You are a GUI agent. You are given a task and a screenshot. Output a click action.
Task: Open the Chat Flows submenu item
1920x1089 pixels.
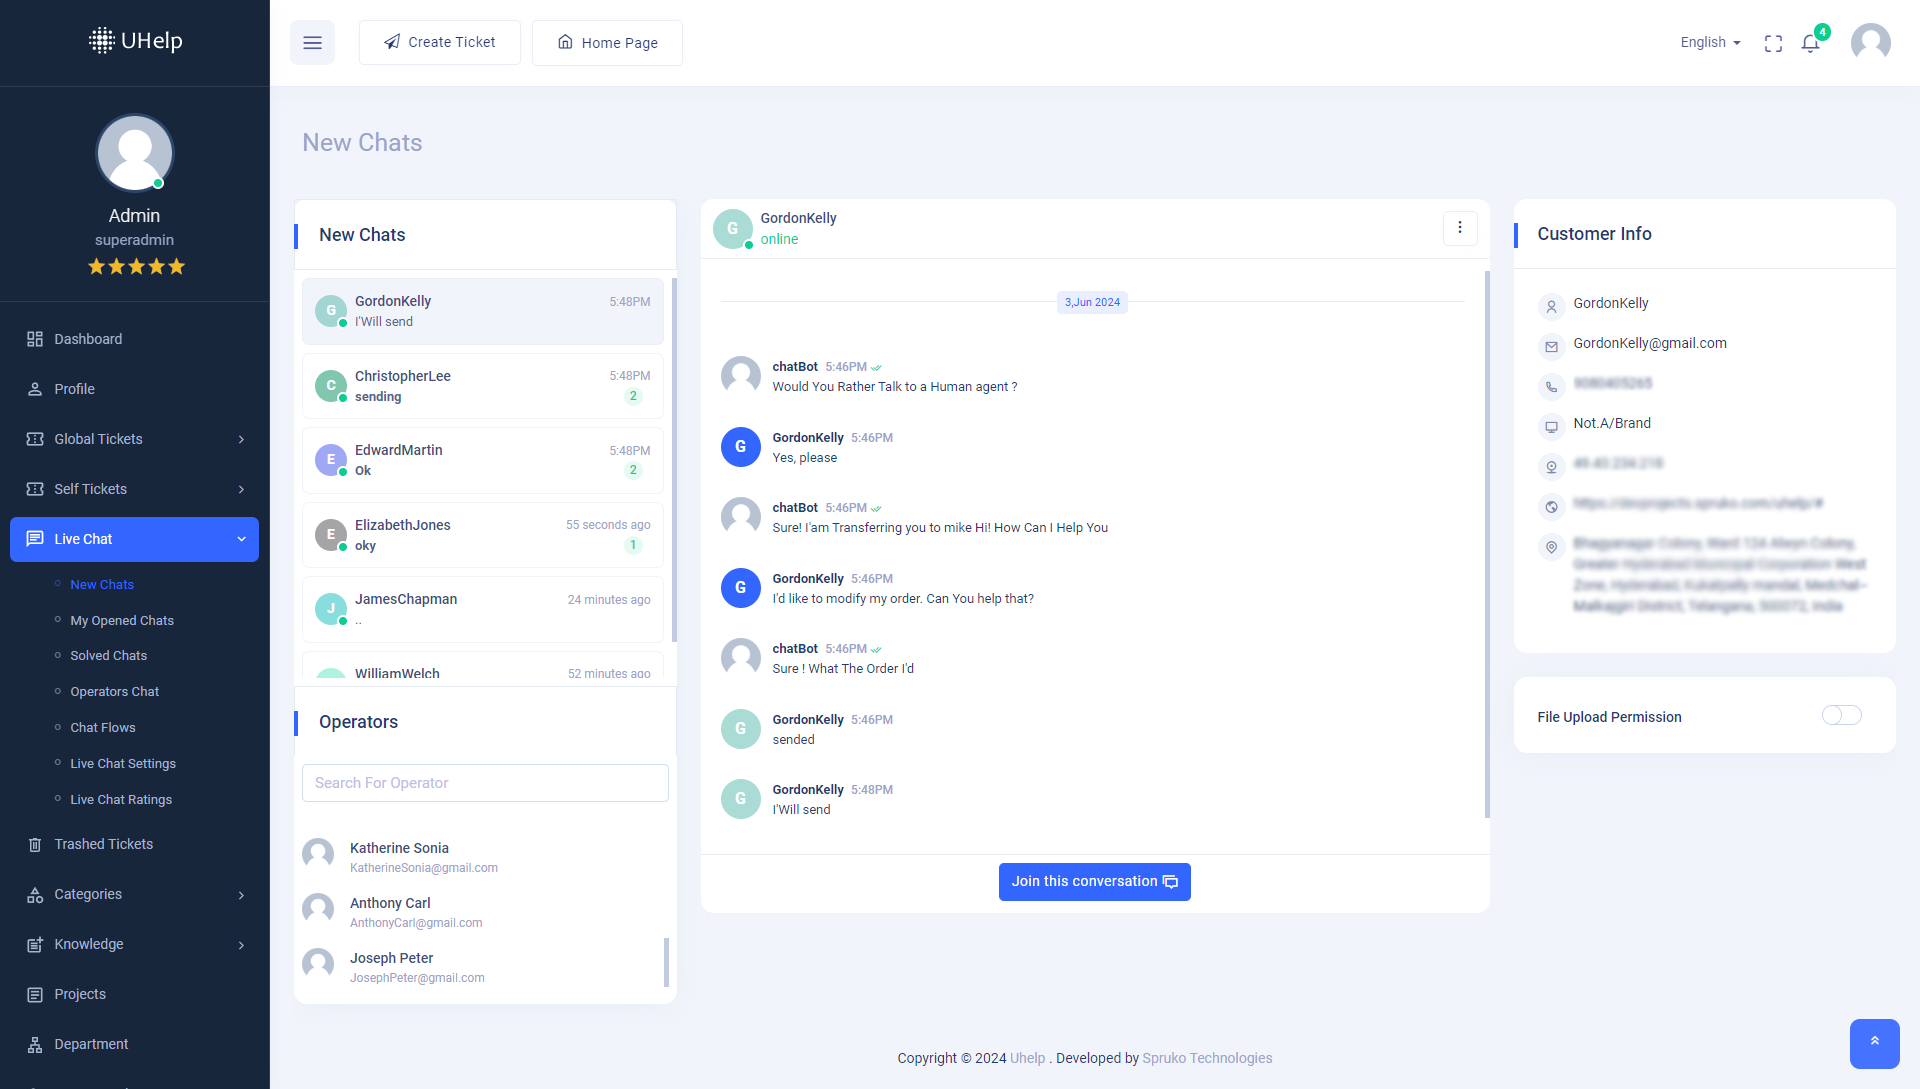tap(102, 727)
